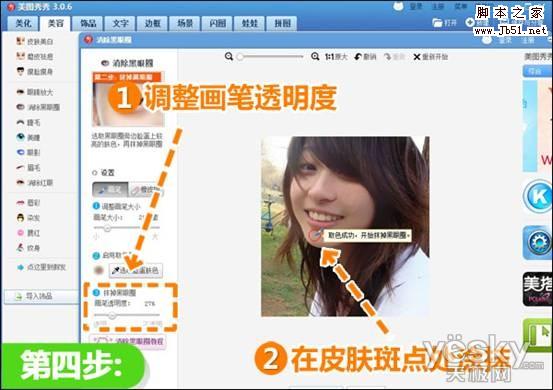
Task: Select the red-eye removal tool icon
Action: (x=20, y=182)
